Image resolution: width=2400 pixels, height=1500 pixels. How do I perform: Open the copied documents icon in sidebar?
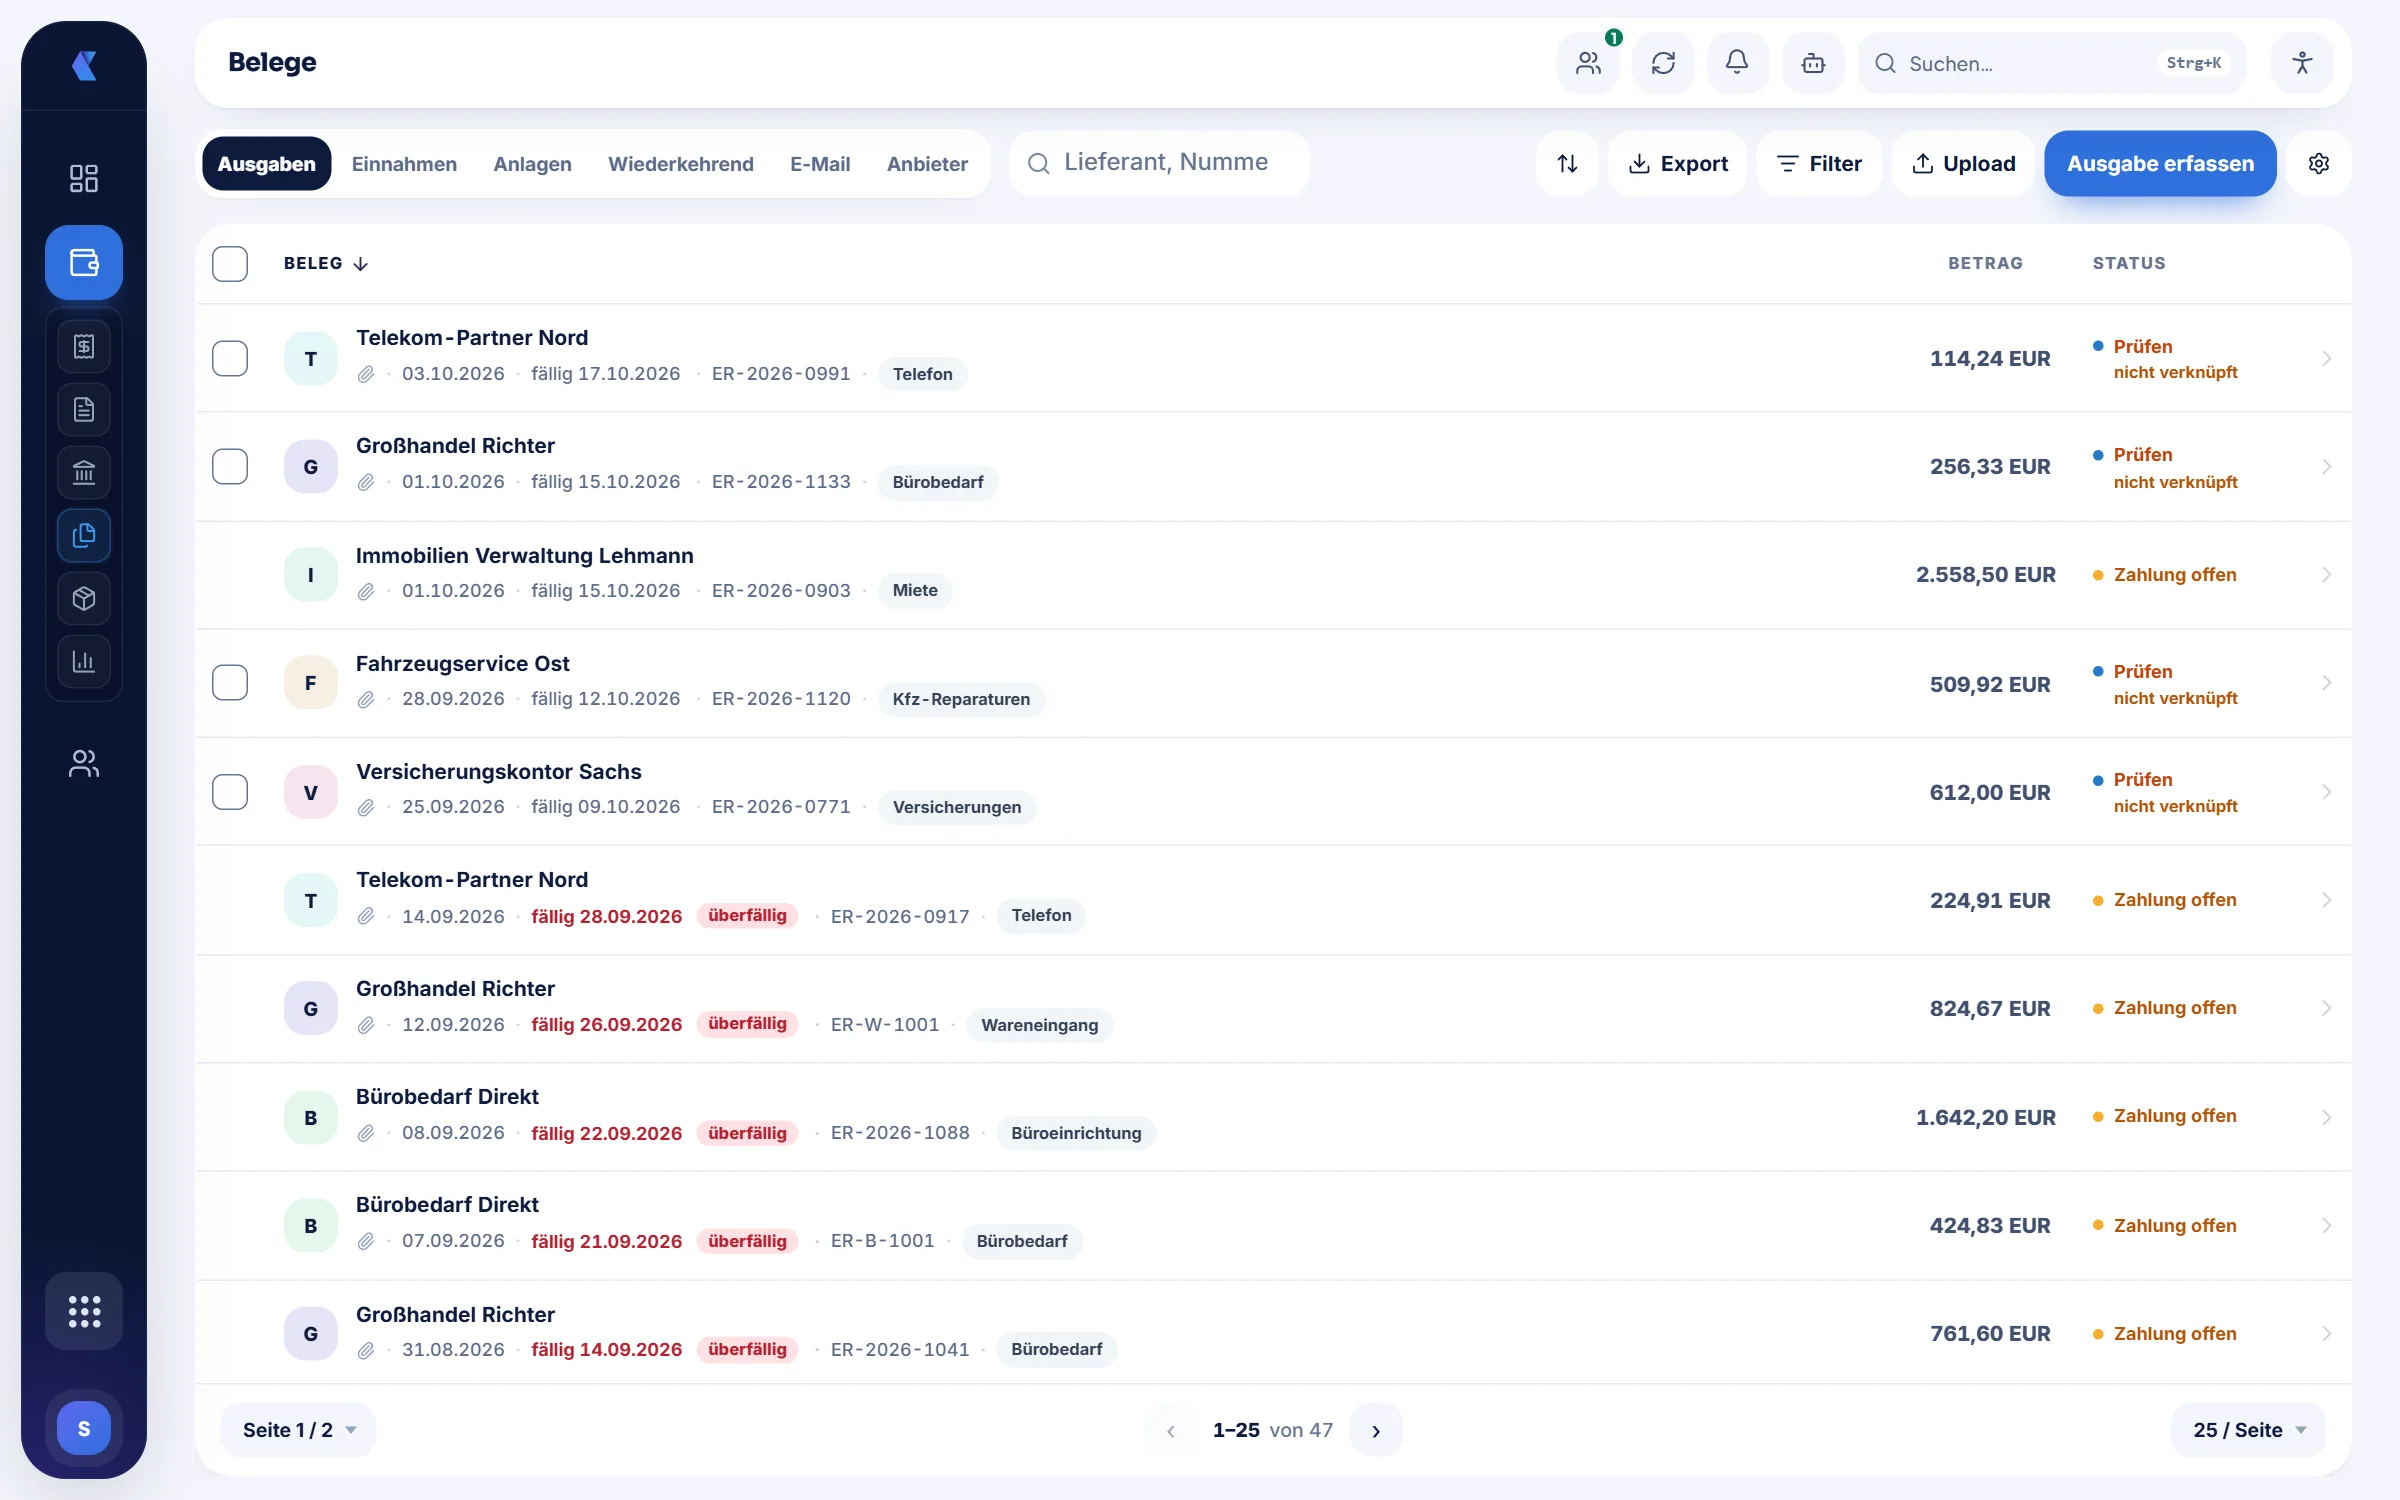(x=84, y=535)
